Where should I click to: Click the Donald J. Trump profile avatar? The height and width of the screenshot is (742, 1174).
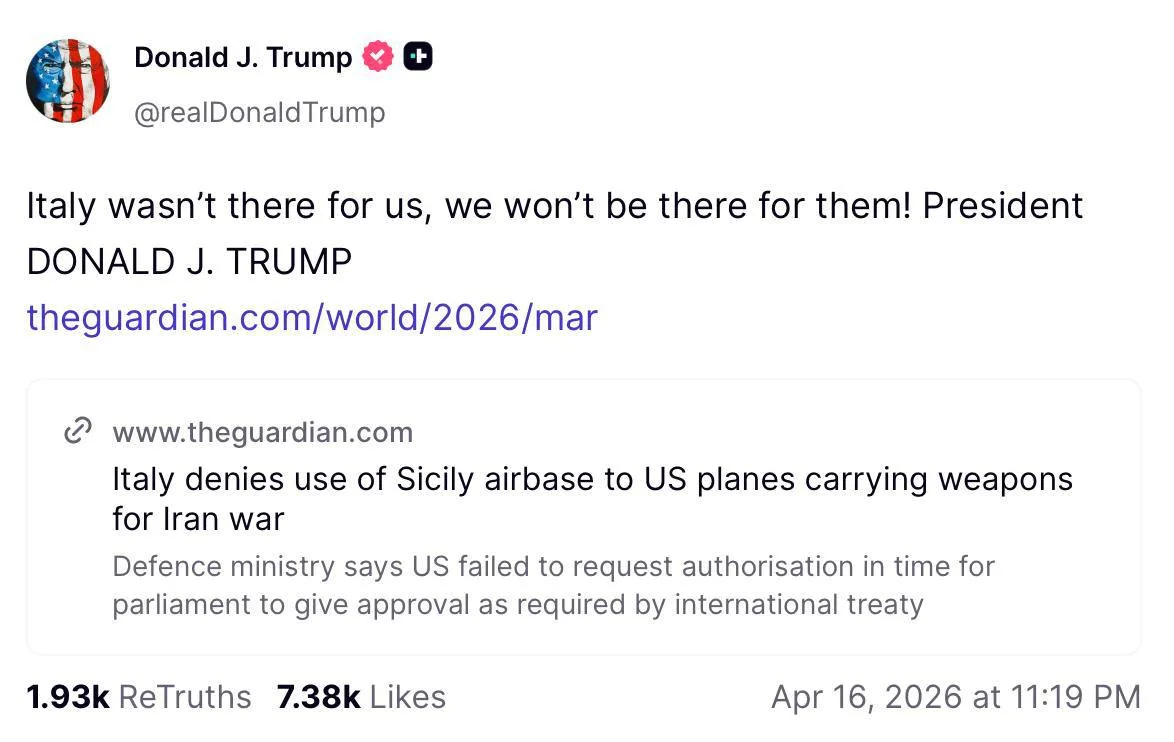[x=68, y=81]
